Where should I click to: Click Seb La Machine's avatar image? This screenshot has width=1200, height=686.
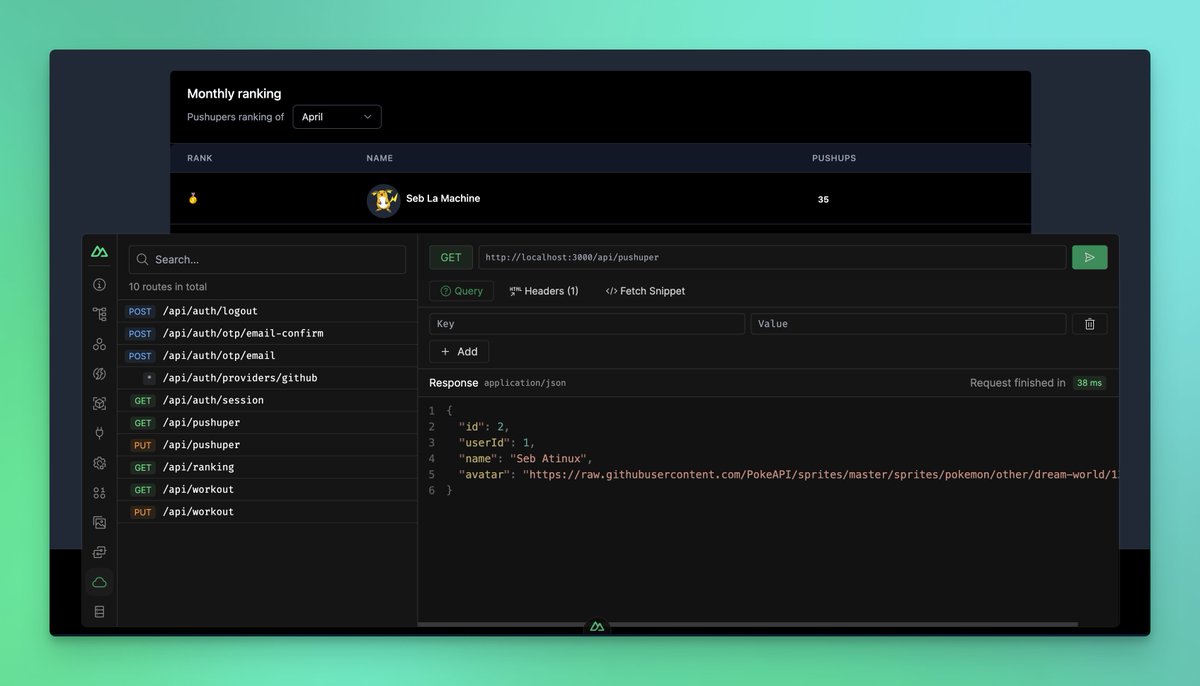[383, 200]
